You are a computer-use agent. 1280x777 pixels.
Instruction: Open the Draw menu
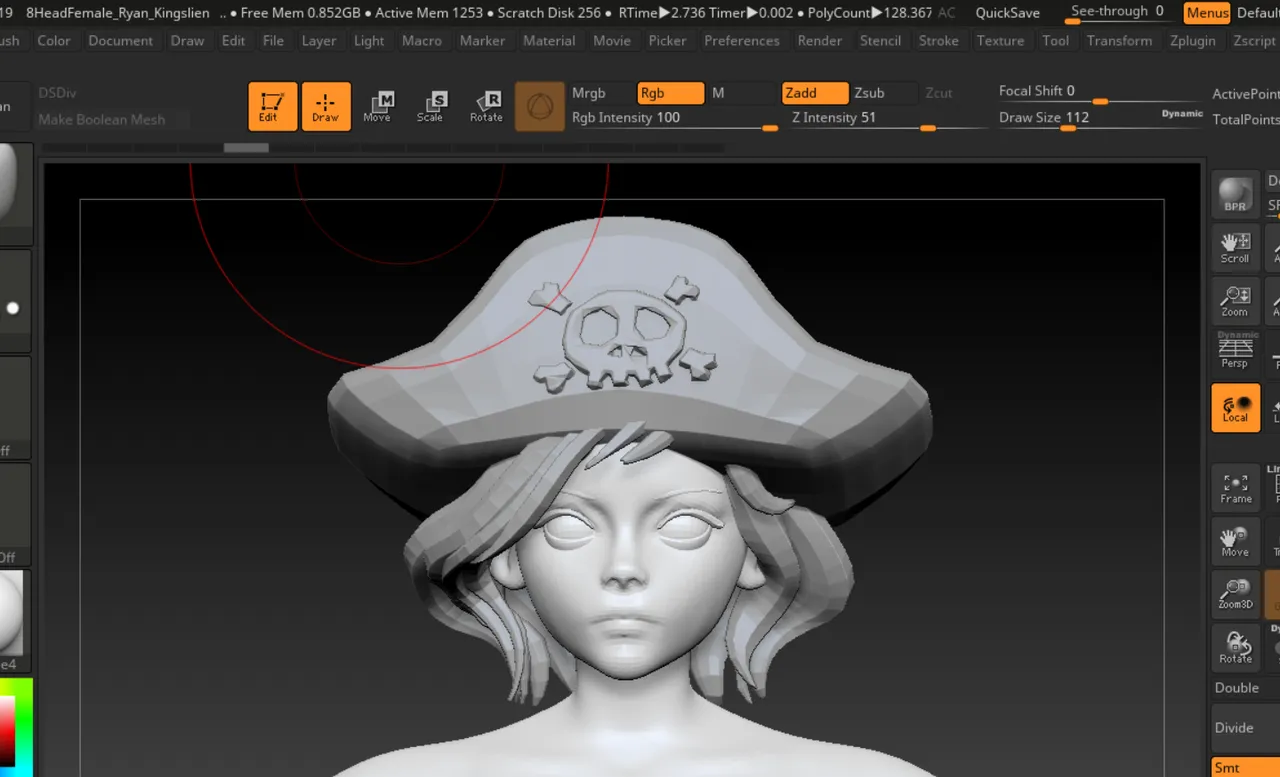[x=187, y=41]
